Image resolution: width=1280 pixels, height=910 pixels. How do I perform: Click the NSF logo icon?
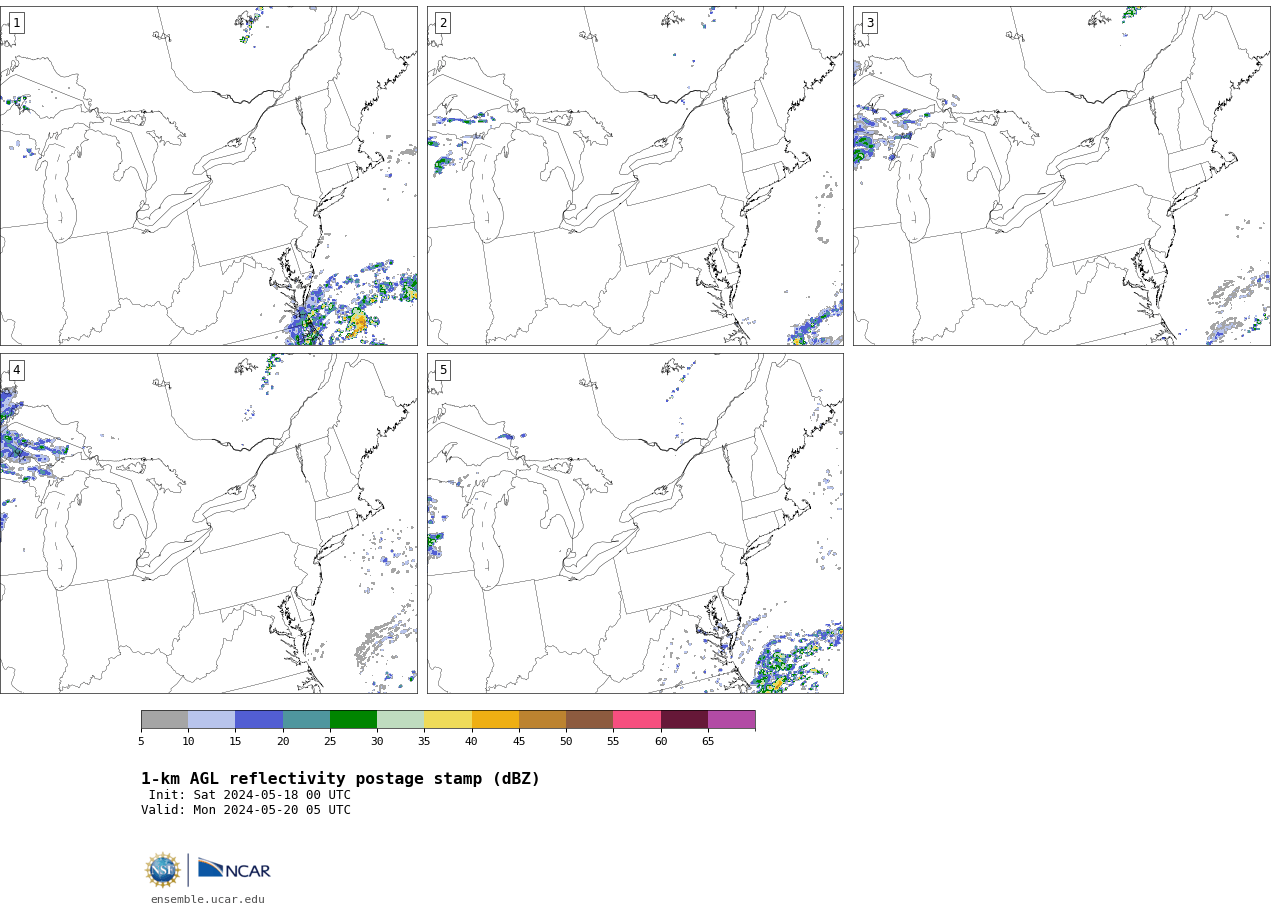click(163, 870)
